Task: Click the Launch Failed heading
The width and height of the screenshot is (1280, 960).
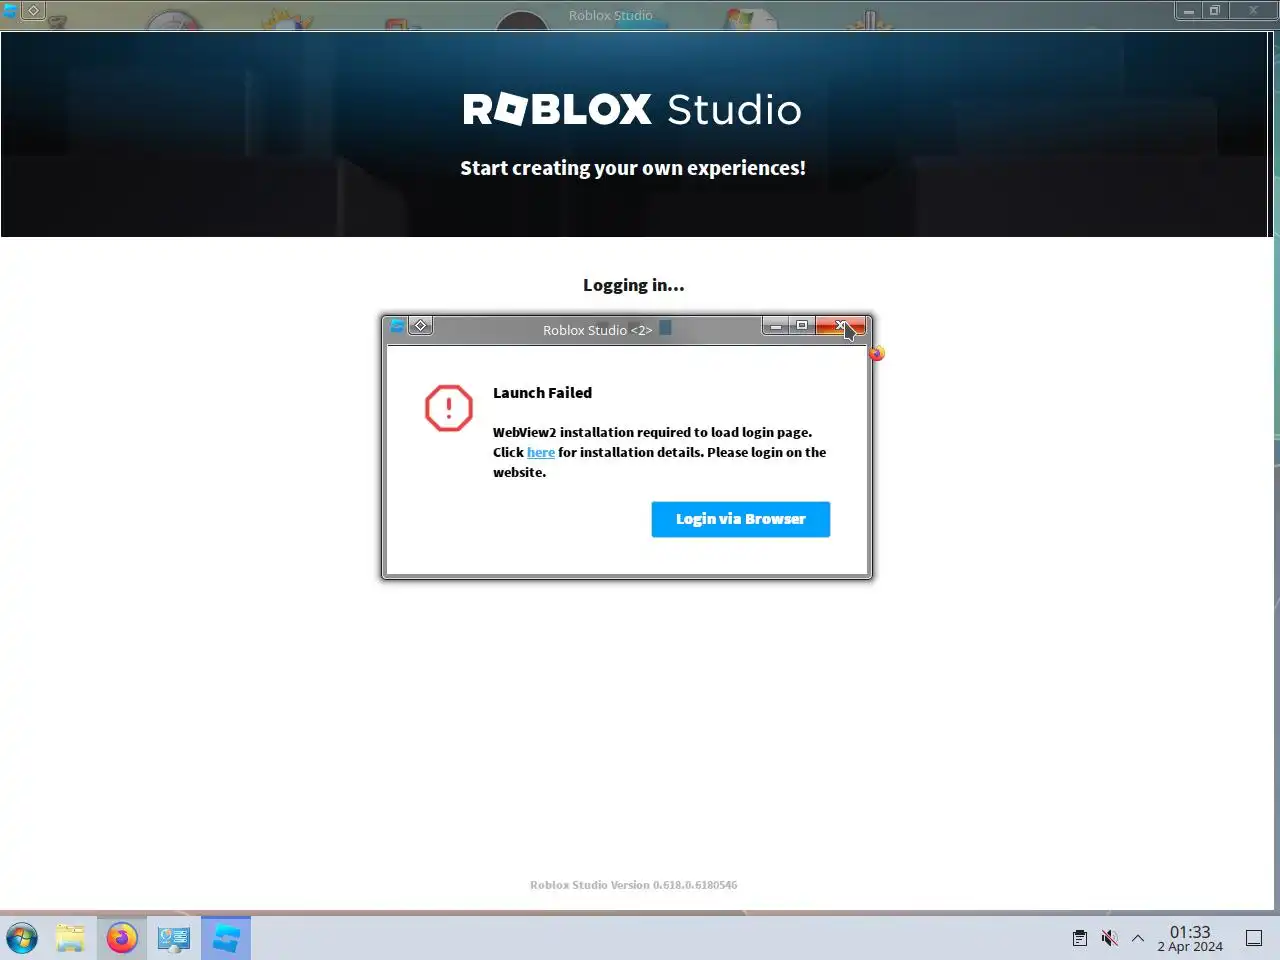Action: point(542,393)
